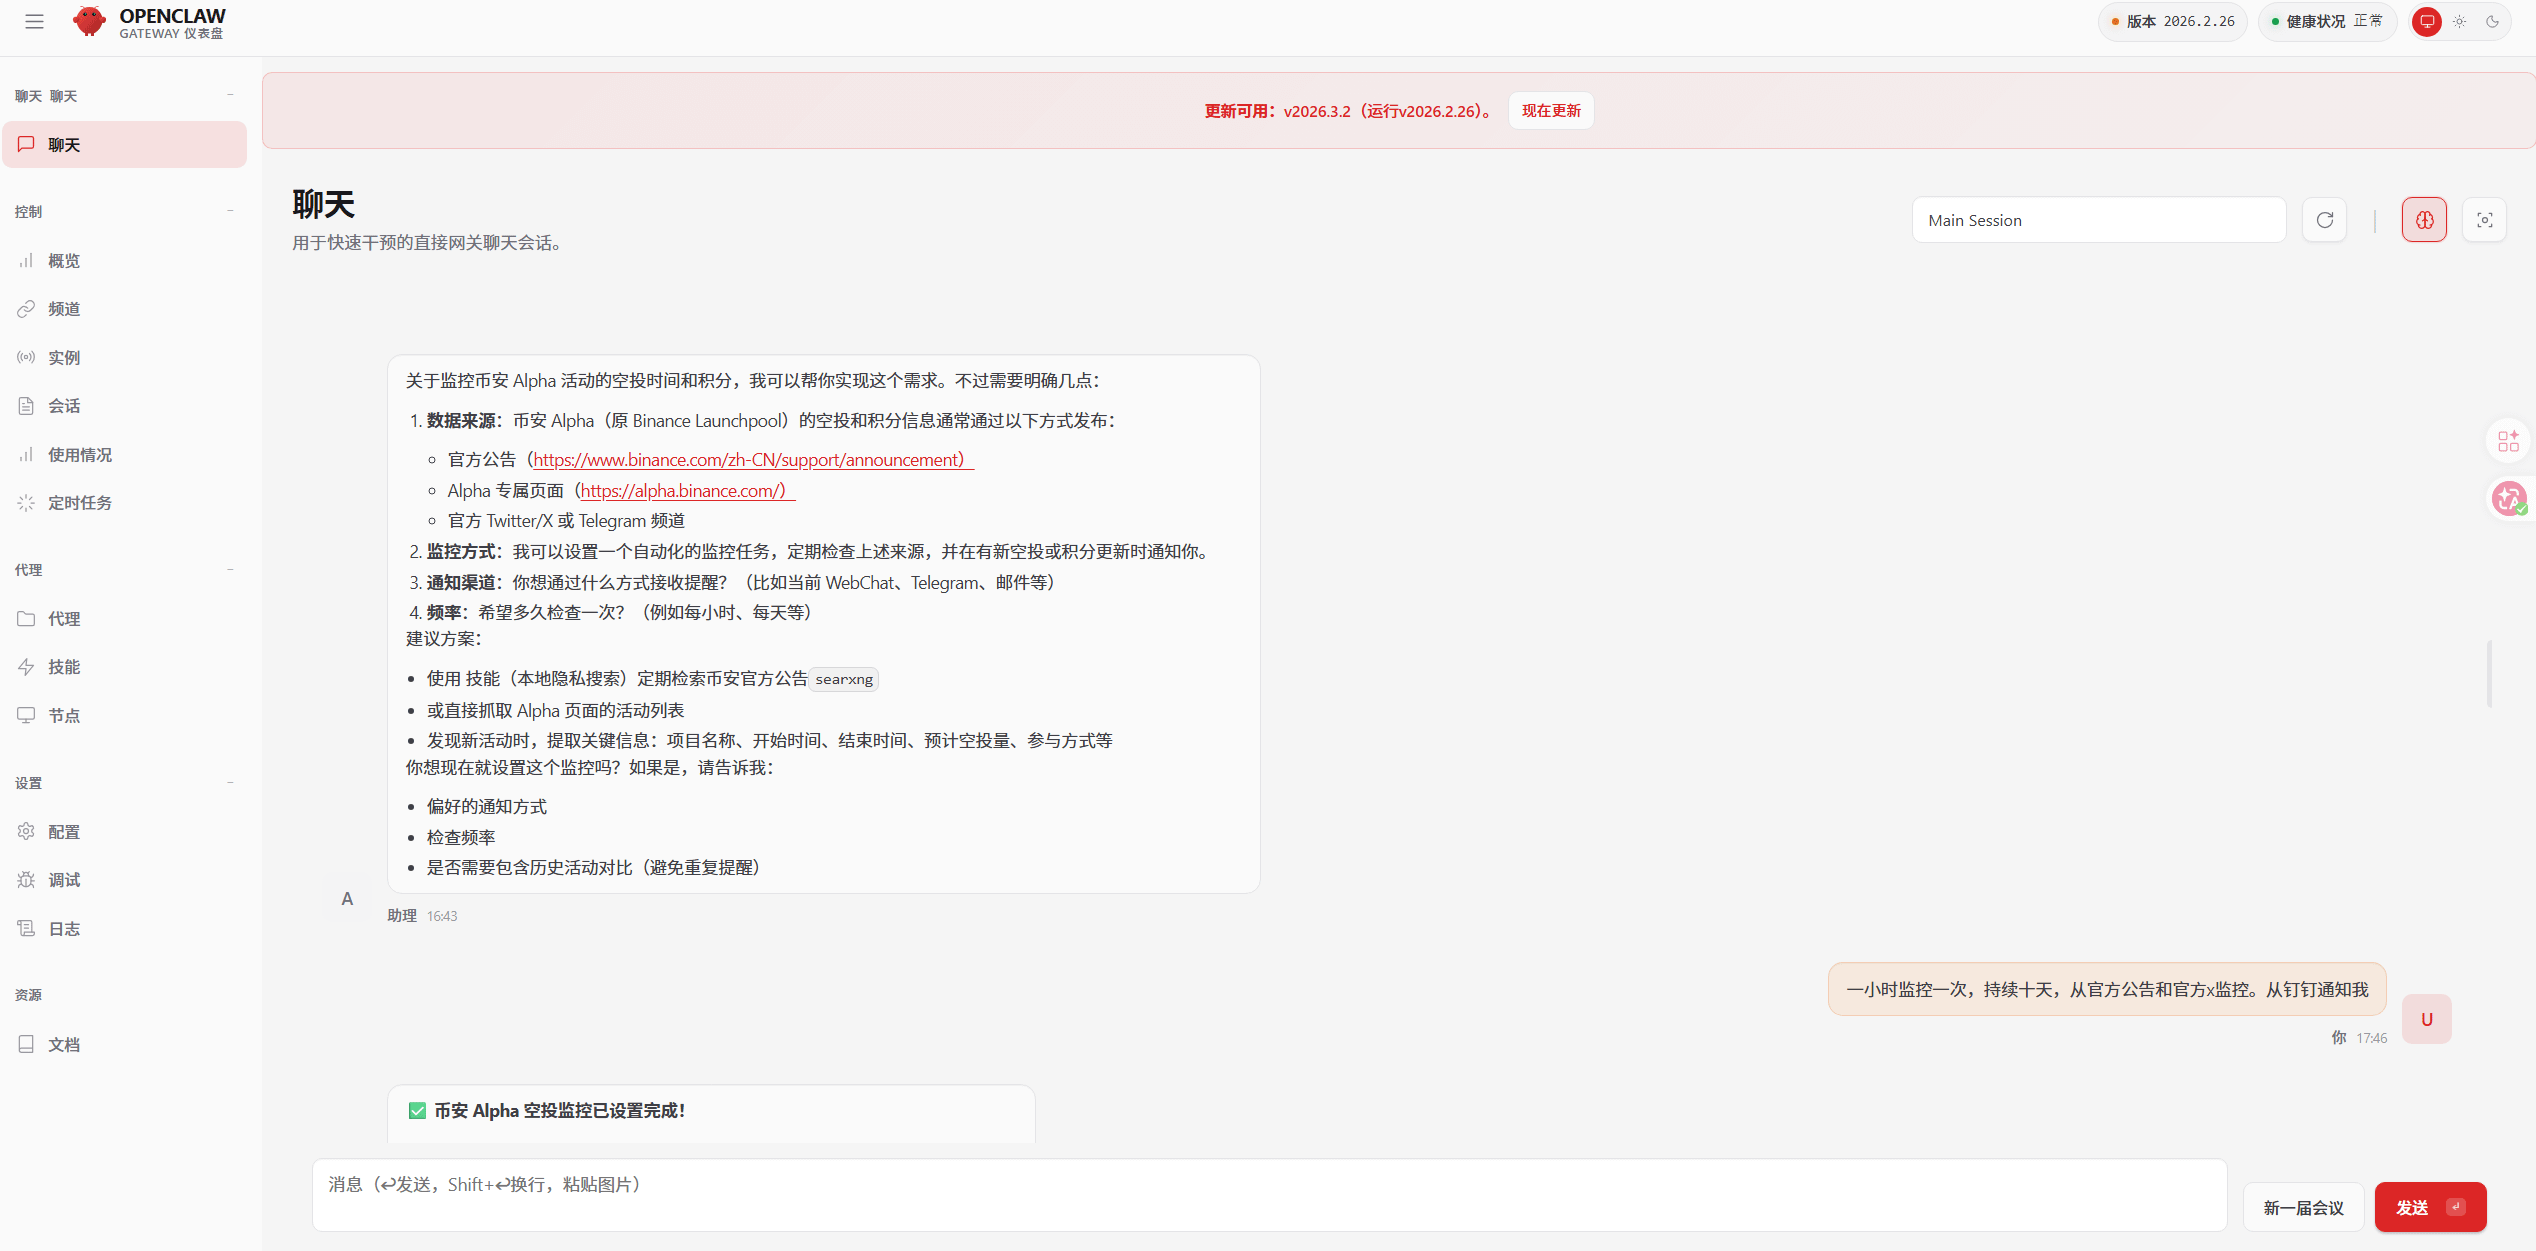Toggle the brain thinking icon button
This screenshot has height=1251, width=2536.
pyautogui.click(x=2424, y=220)
